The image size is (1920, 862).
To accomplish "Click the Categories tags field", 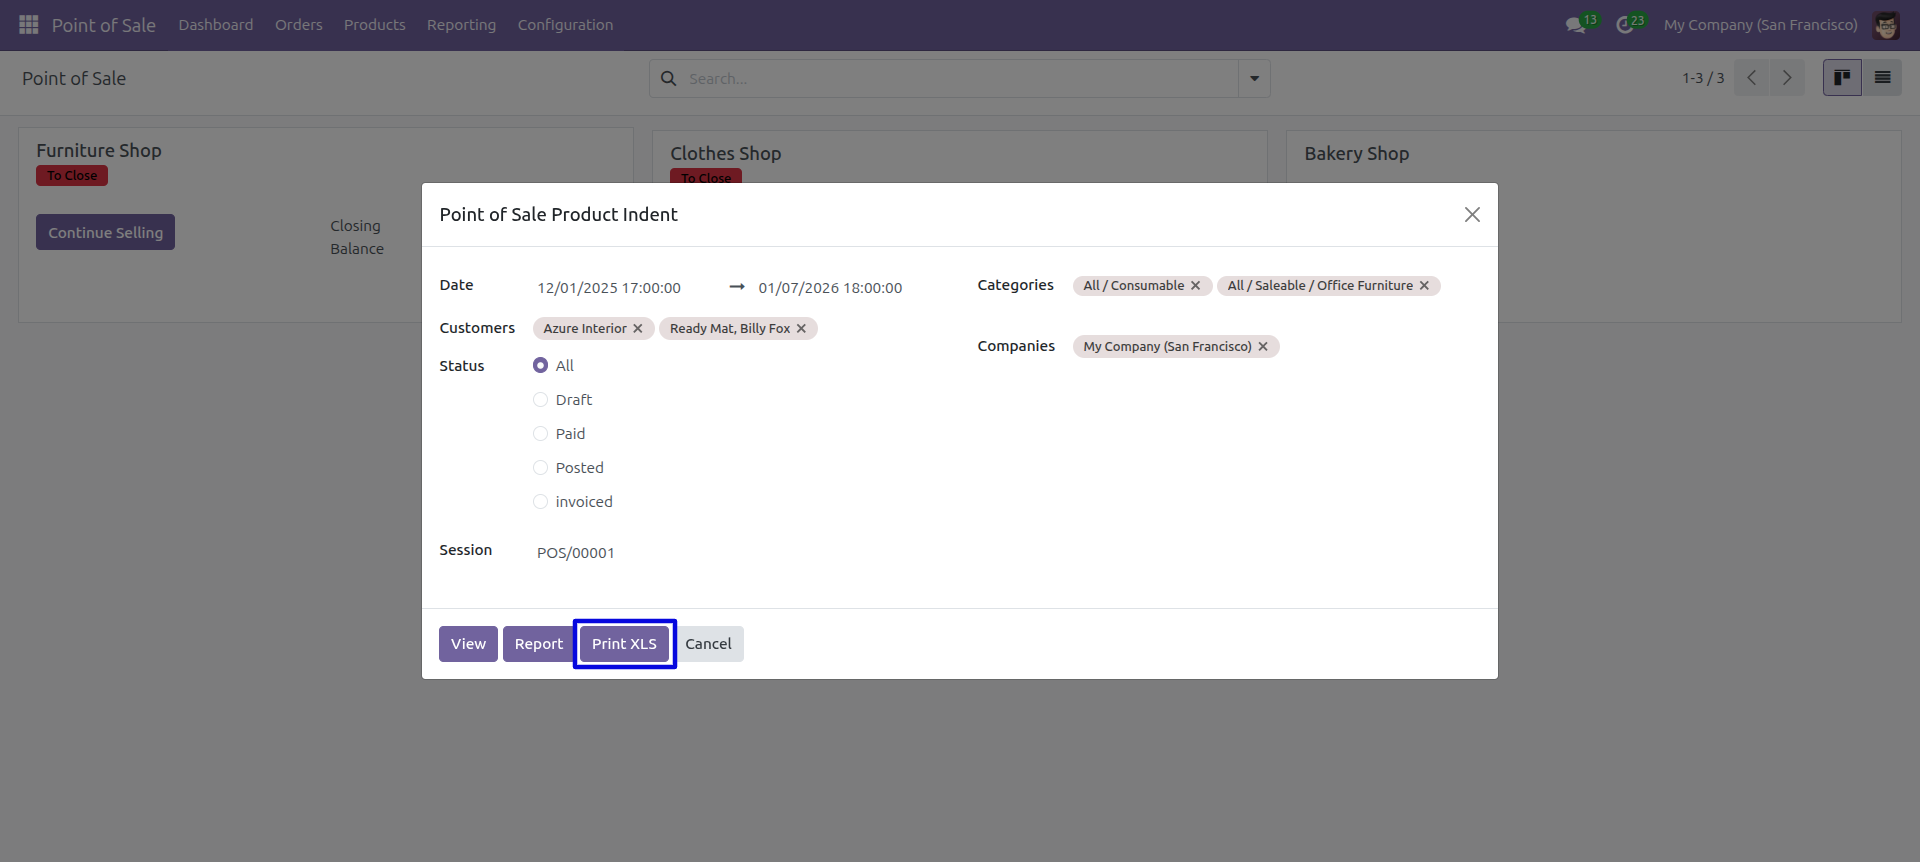I will point(1276,286).
